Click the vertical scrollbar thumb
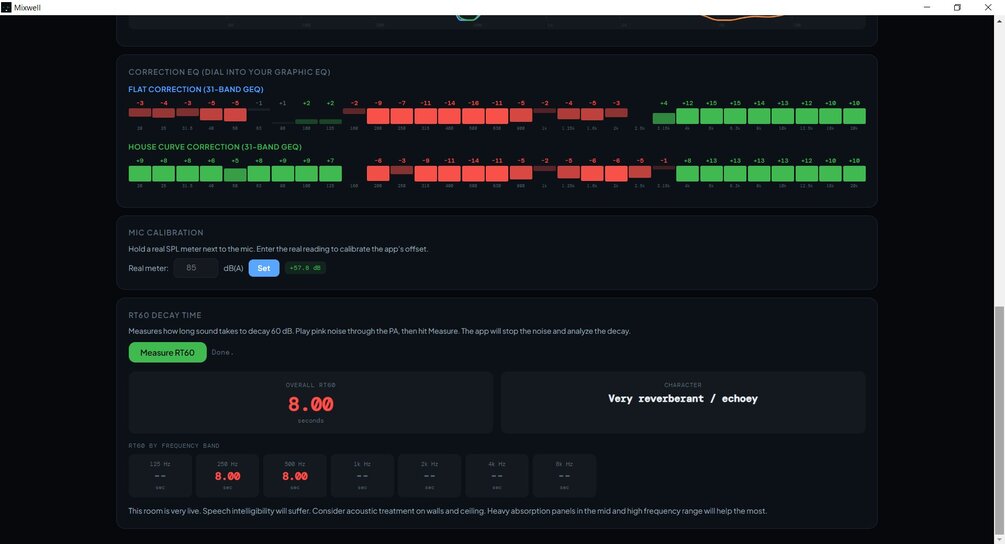 click(x=999, y=420)
